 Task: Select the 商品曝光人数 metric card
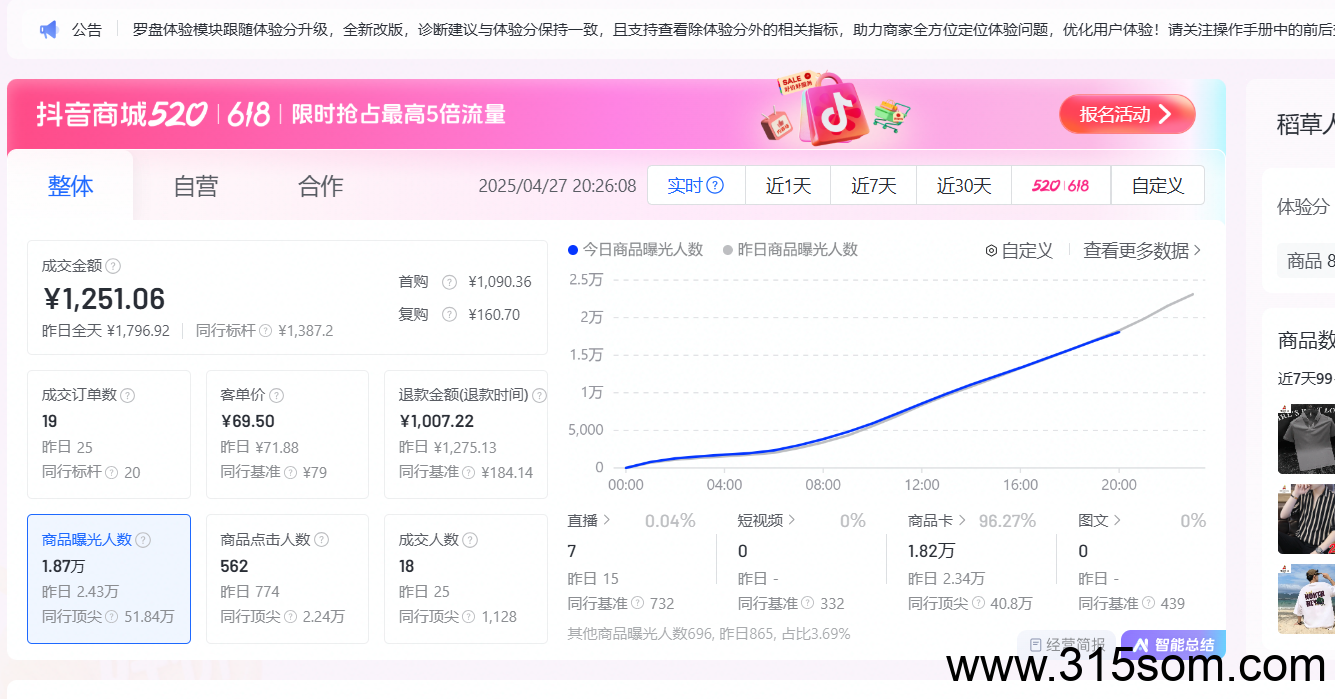pyautogui.click(x=109, y=579)
